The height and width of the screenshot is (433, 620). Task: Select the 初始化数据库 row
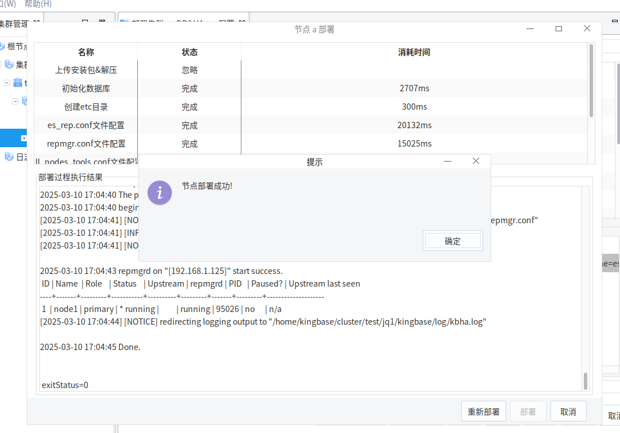tap(86, 89)
